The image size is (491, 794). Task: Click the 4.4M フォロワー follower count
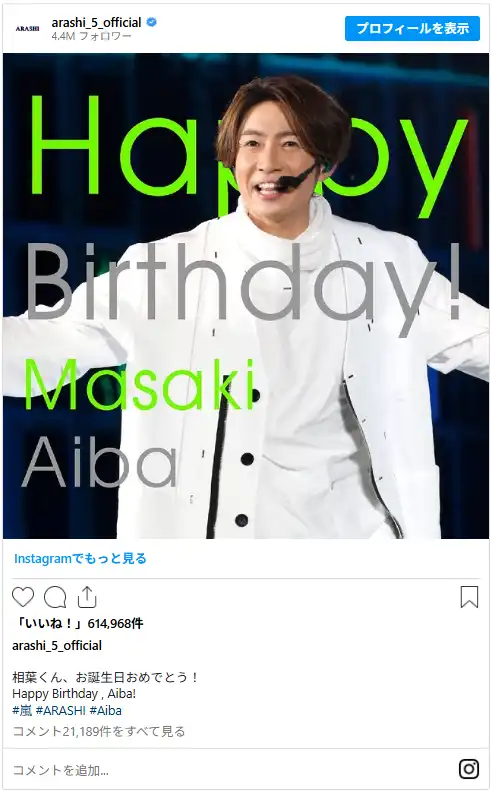point(91,36)
